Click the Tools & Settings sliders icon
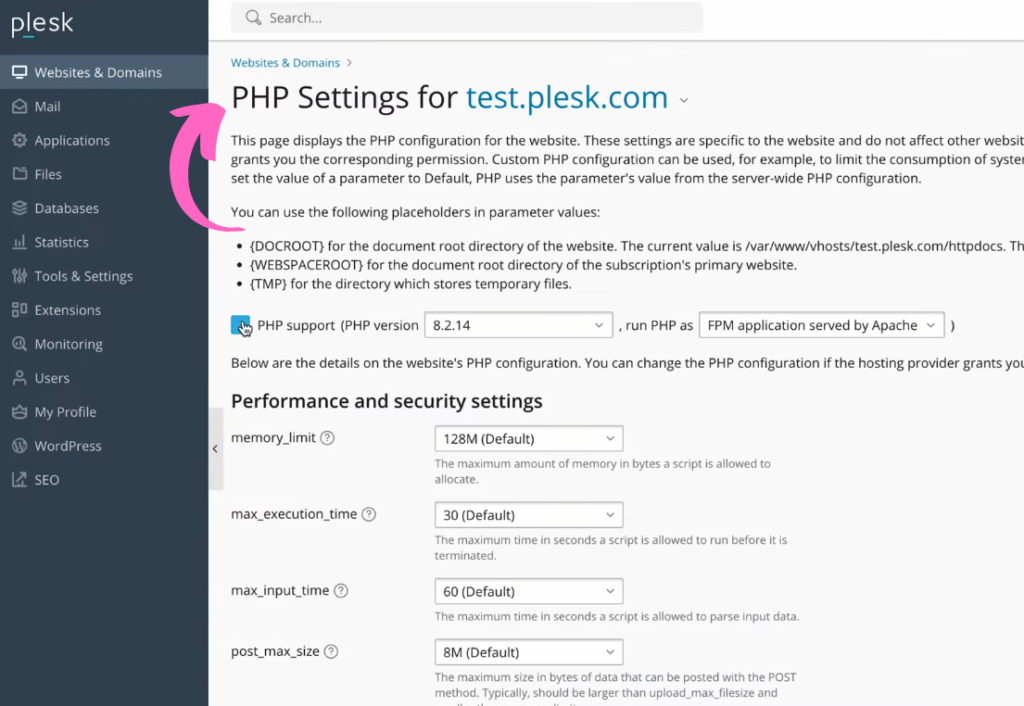The height and width of the screenshot is (706, 1024). pyautogui.click(x=20, y=276)
